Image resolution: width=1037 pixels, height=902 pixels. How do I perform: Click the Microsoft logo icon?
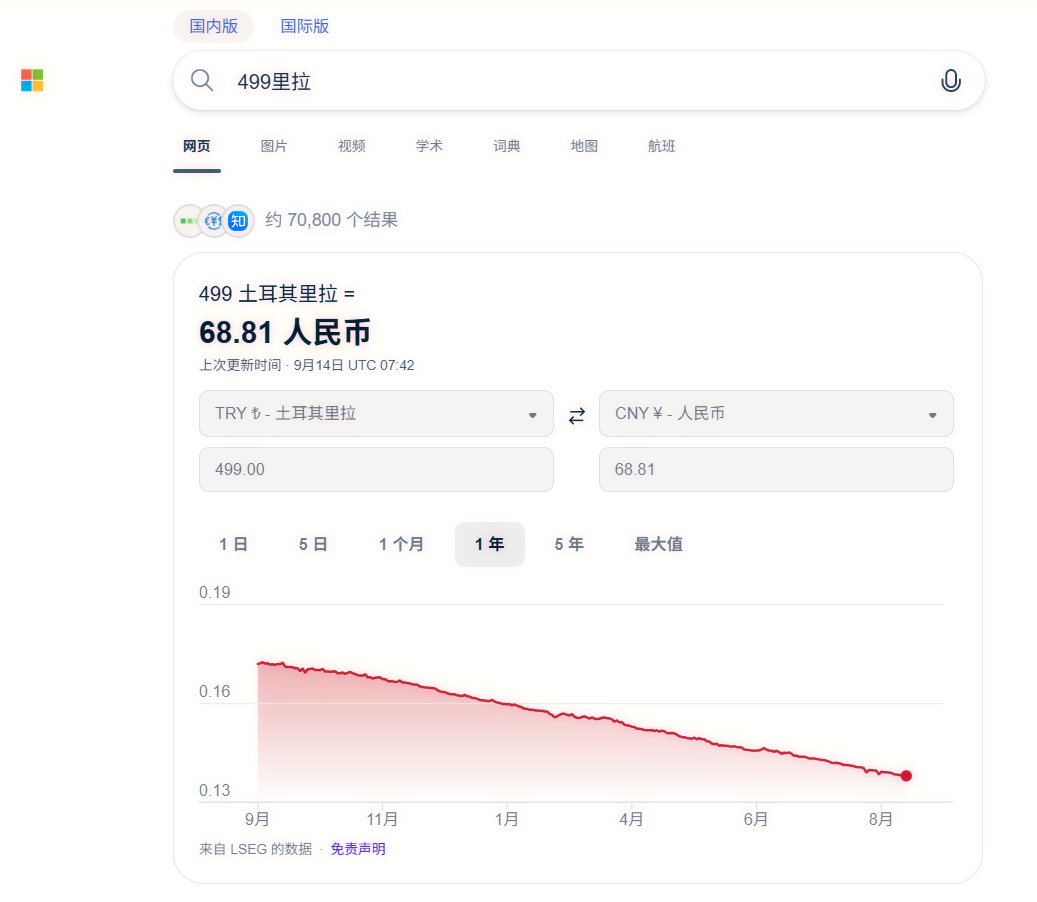(32, 80)
